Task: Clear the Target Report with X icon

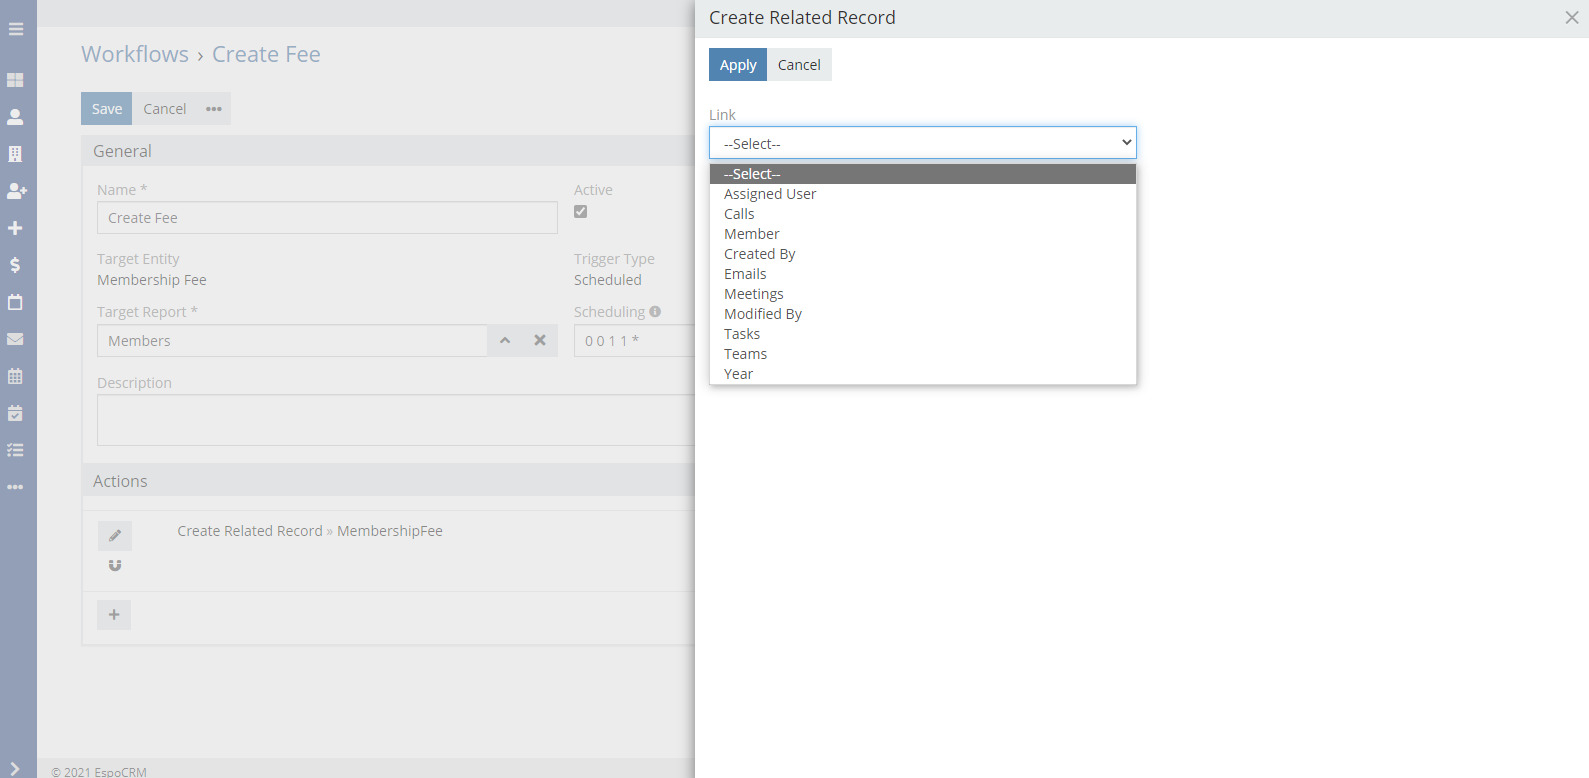Action: pyautogui.click(x=540, y=340)
